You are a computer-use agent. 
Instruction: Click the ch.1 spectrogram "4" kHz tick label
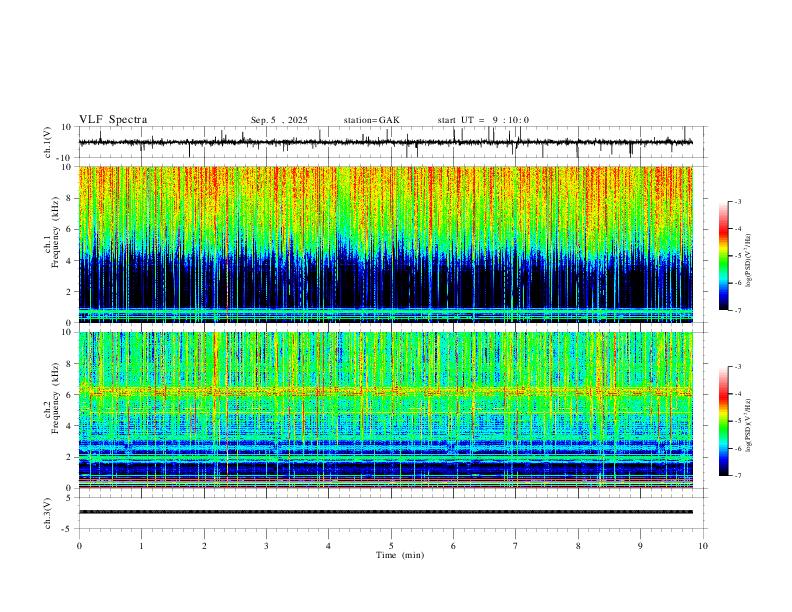click(x=70, y=261)
